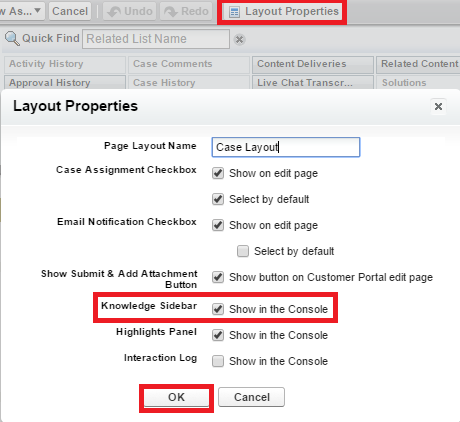The width and height of the screenshot is (460, 422).
Task: Open the Save As dropdown arrow
Action: [x=38, y=11]
